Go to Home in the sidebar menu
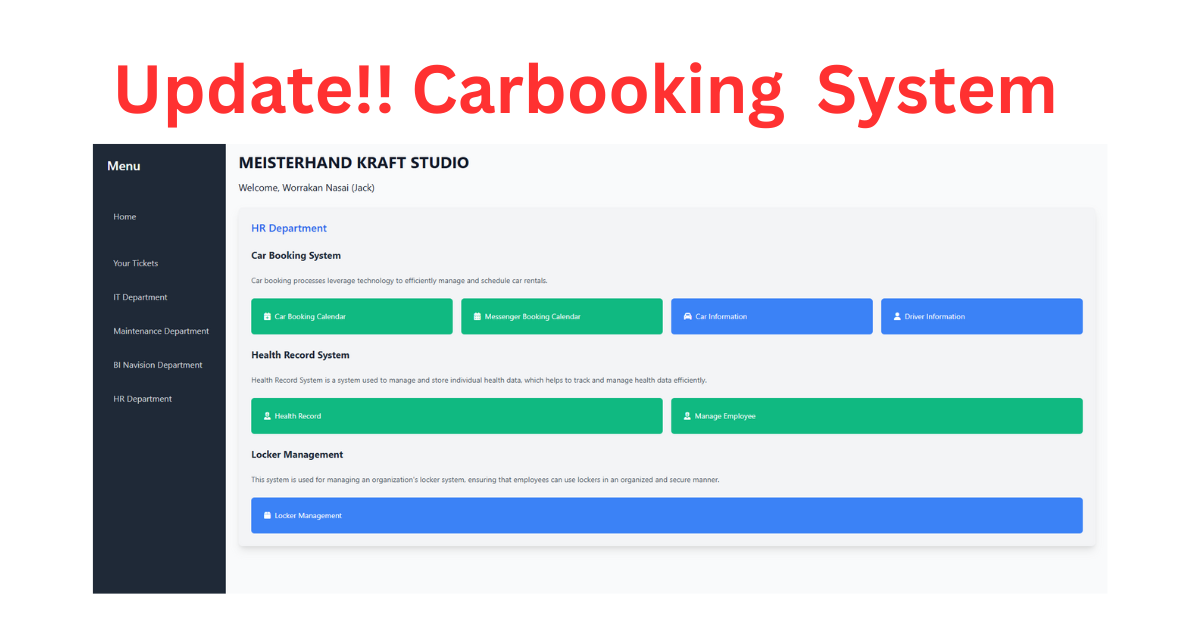Image resolution: width=1200 pixels, height=628 pixels. click(125, 217)
